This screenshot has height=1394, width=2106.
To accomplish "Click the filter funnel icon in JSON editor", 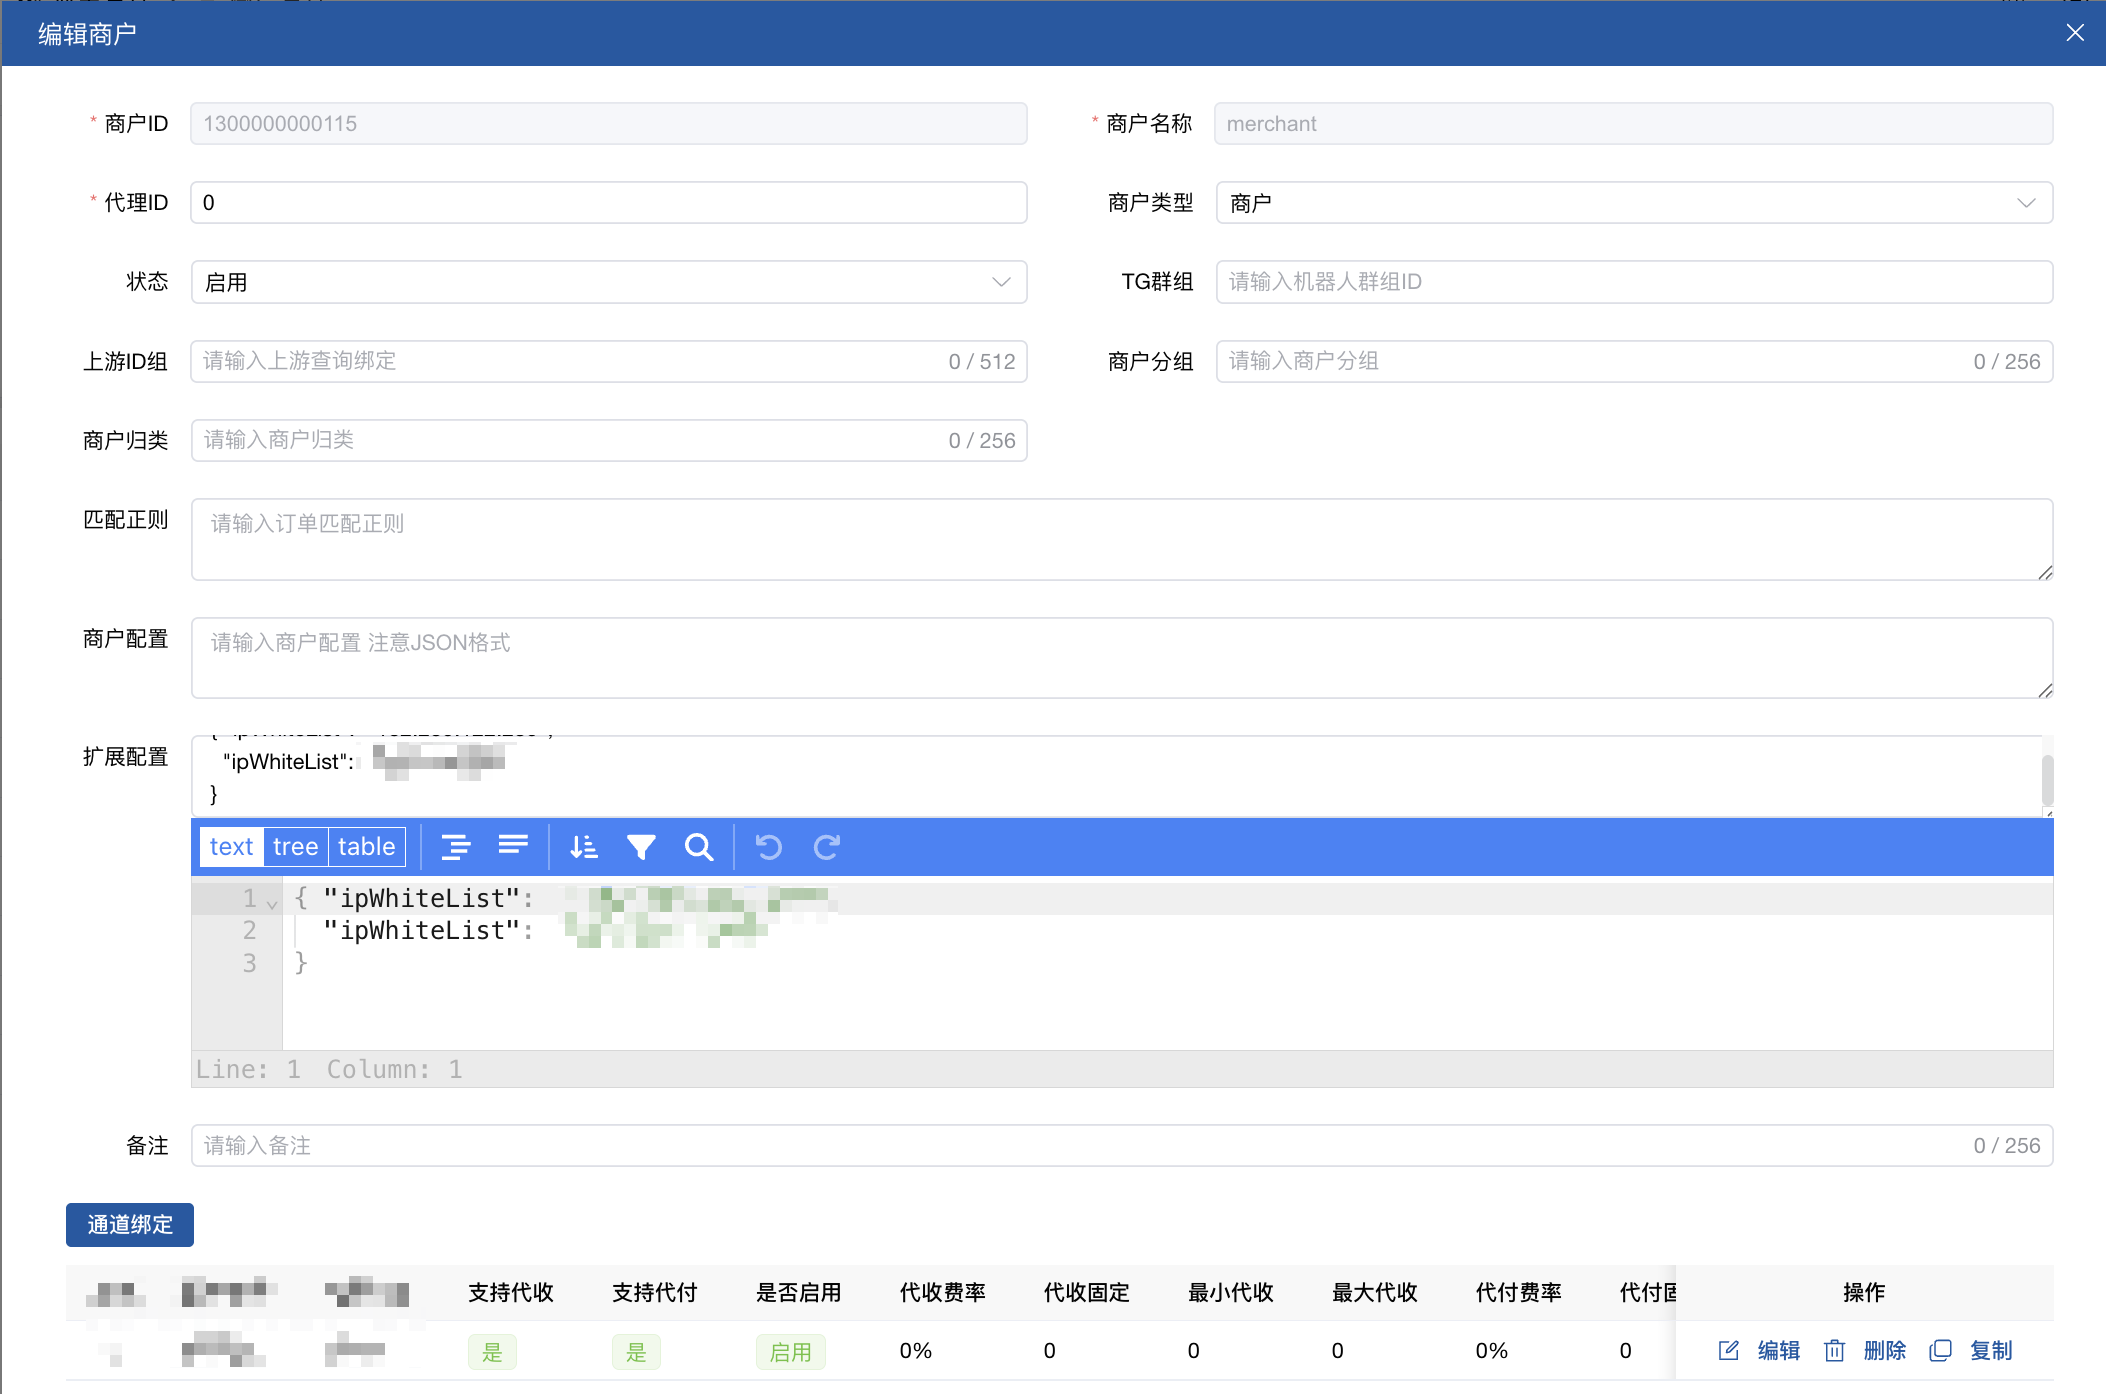I will pyautogui.click(x=641, y=847).
